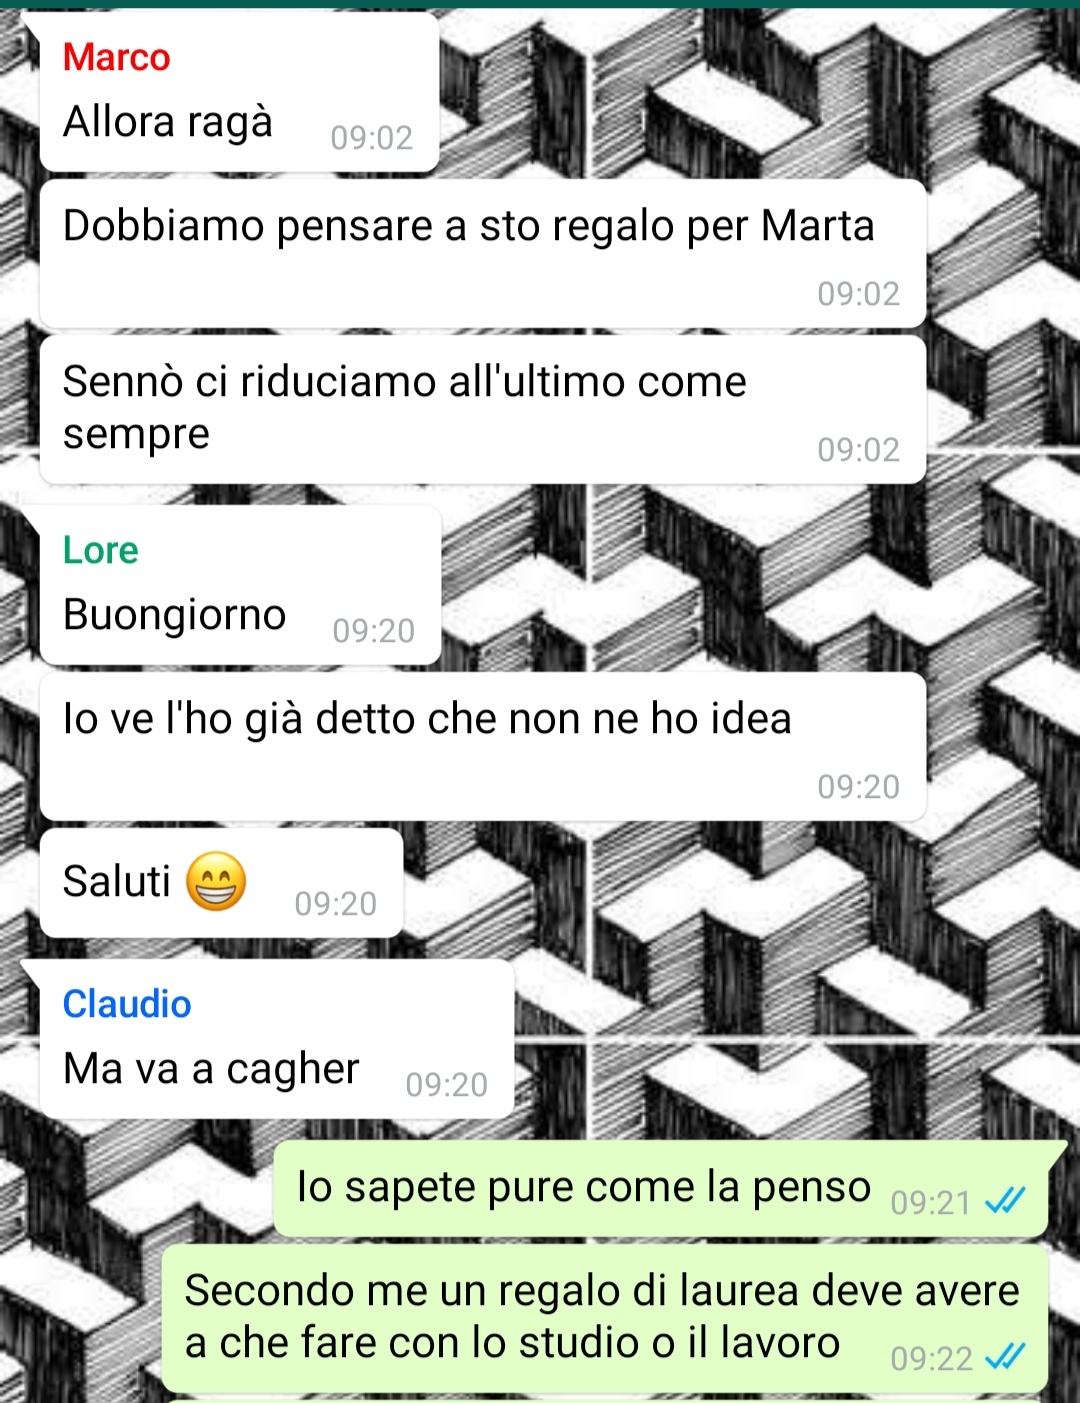Select the 'Saluti' message bubble

tap(221, 882)
